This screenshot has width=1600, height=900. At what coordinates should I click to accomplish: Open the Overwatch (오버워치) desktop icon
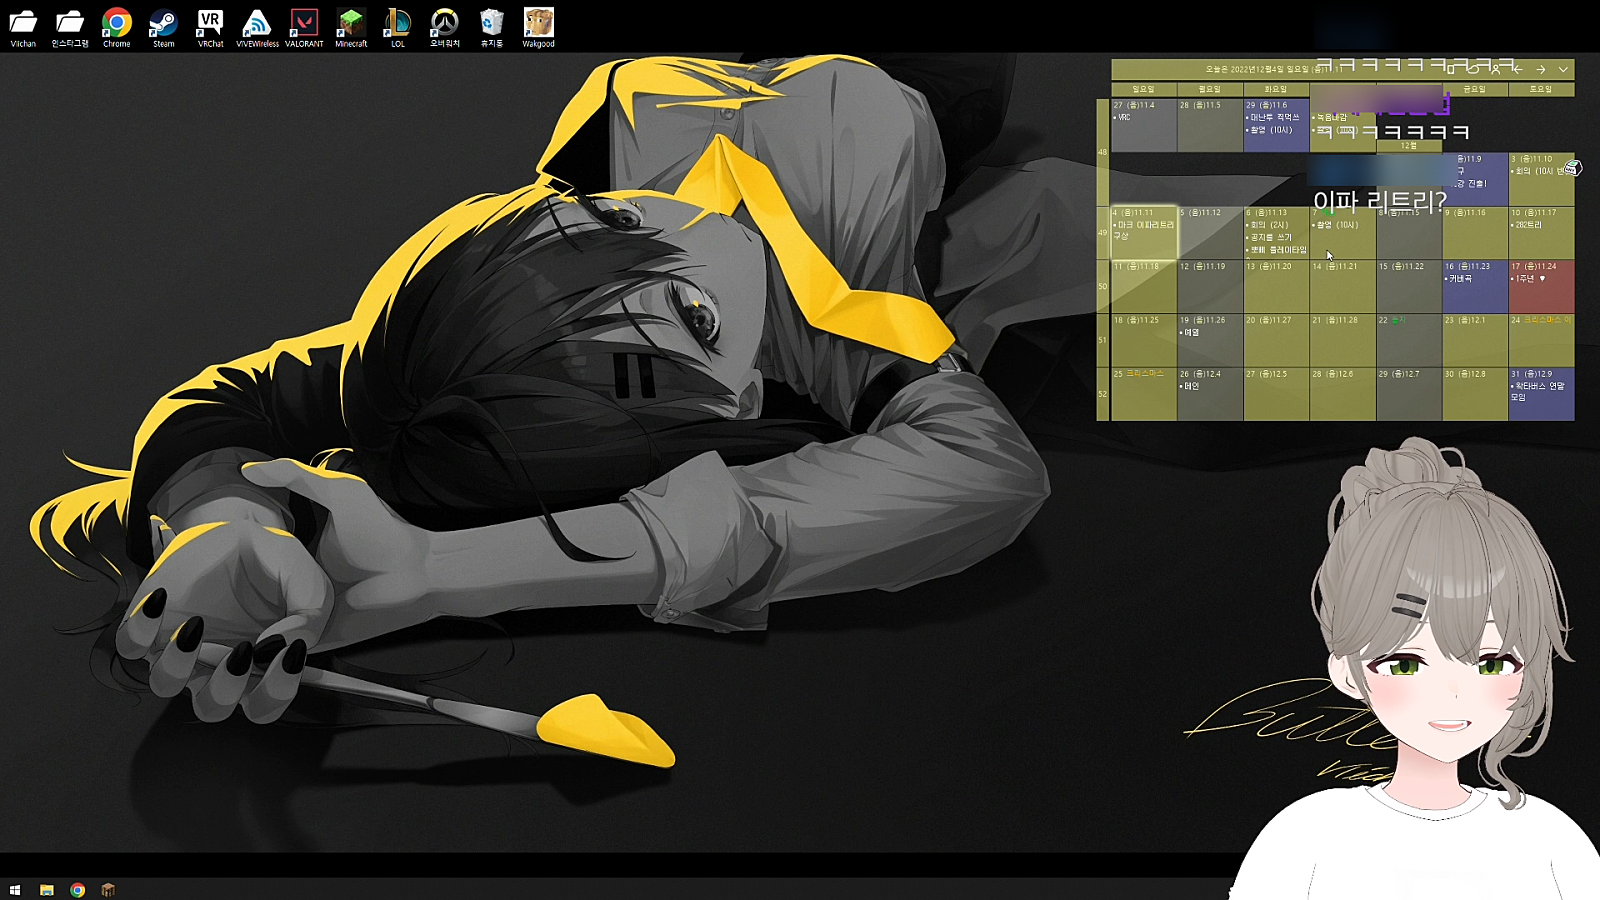[x=445, y=27]
